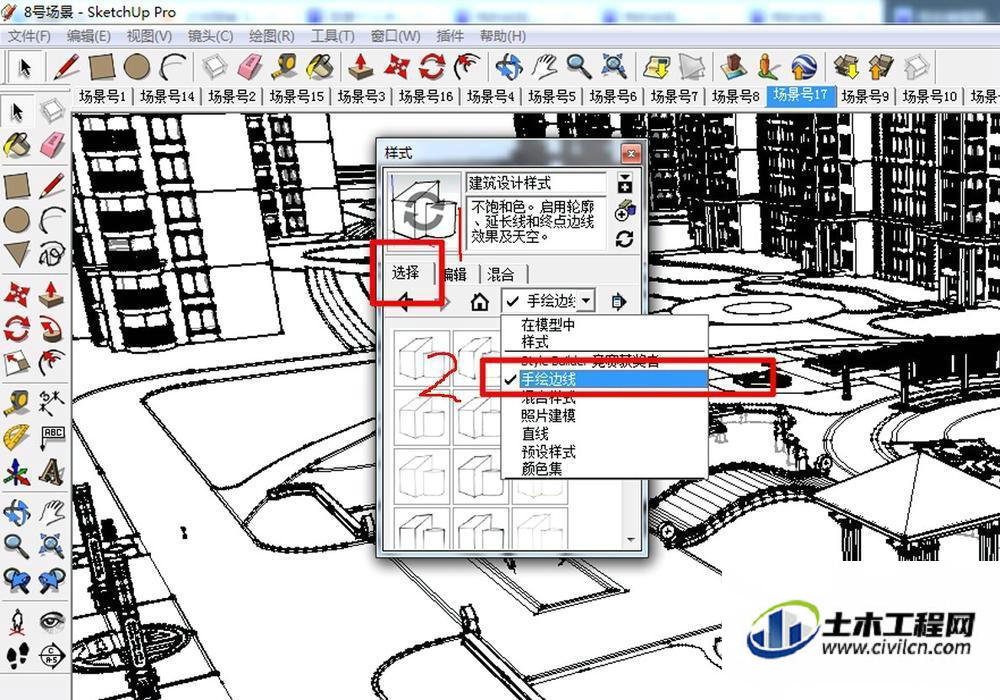Image resolution: width=1000 pixels, height=700 pixels.
Task: Choose the 3D Text tool
Action: point(52,473)
